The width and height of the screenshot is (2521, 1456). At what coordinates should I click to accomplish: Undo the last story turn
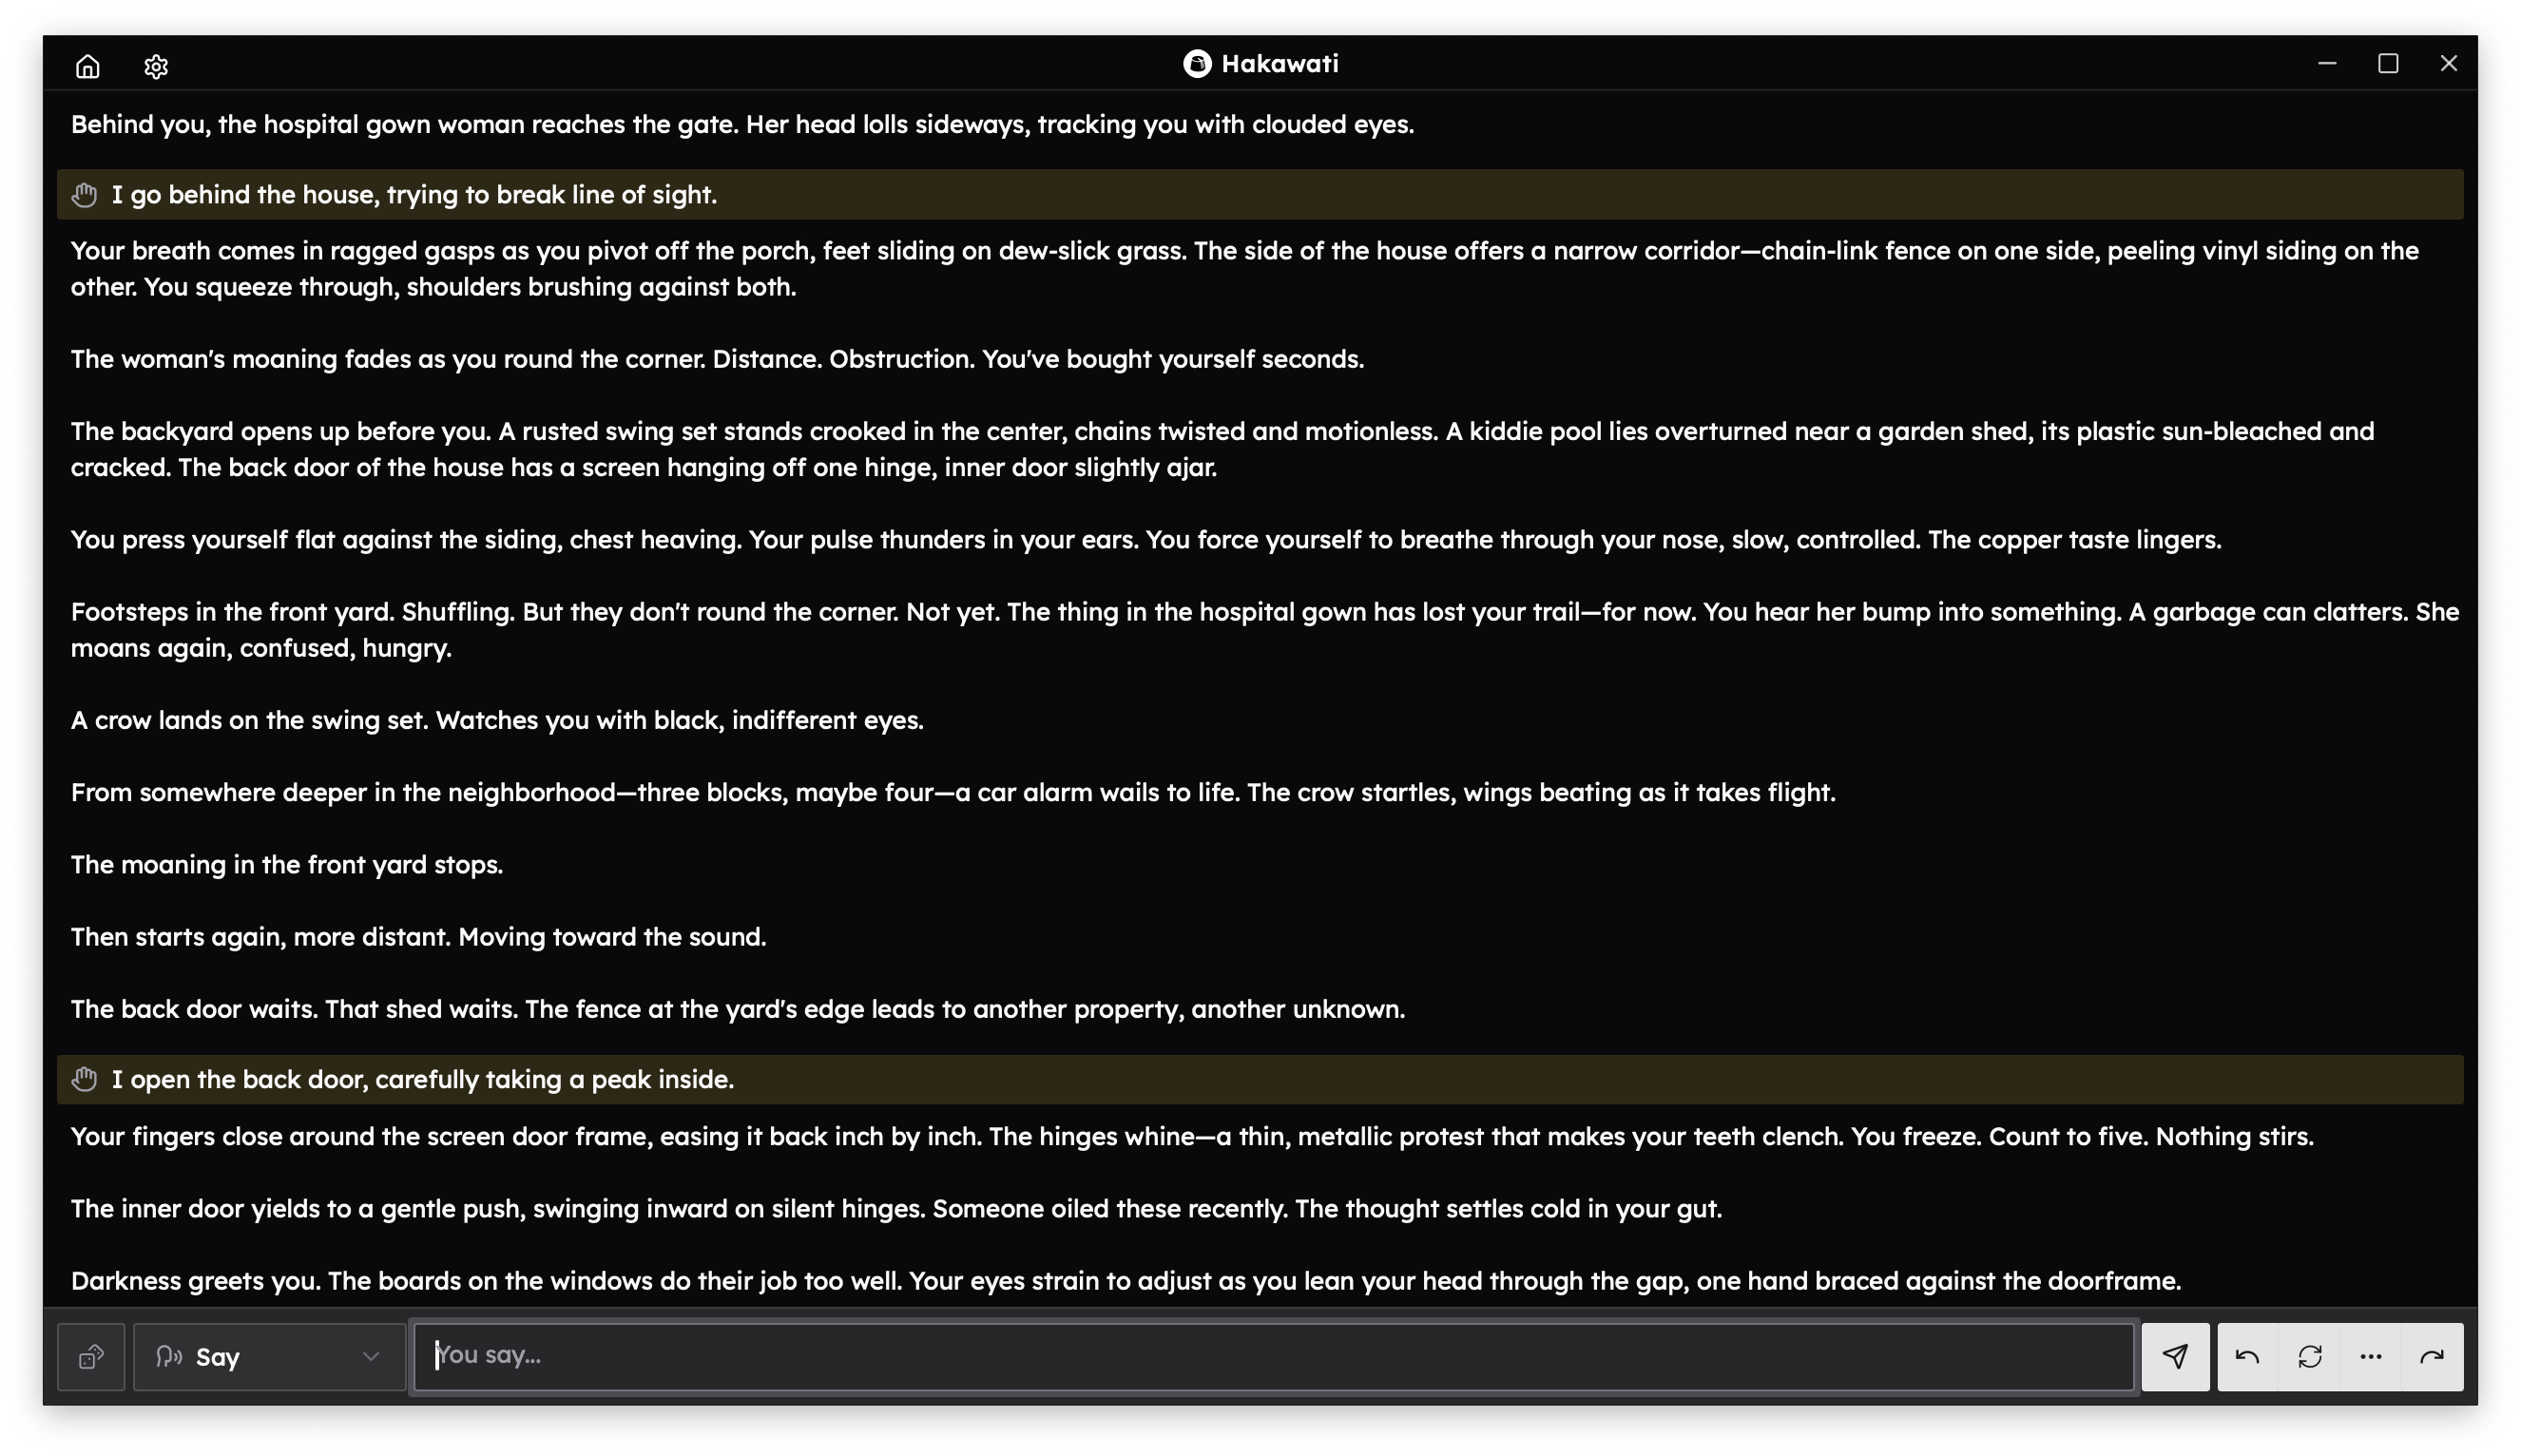click(2247, 1357)
